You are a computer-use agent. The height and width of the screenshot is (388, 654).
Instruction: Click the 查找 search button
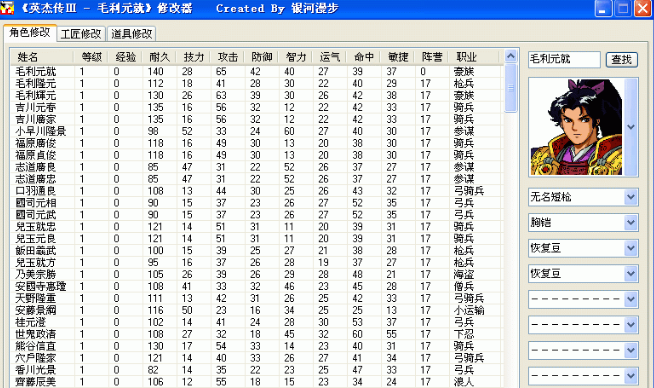click(x=621, y=60)
